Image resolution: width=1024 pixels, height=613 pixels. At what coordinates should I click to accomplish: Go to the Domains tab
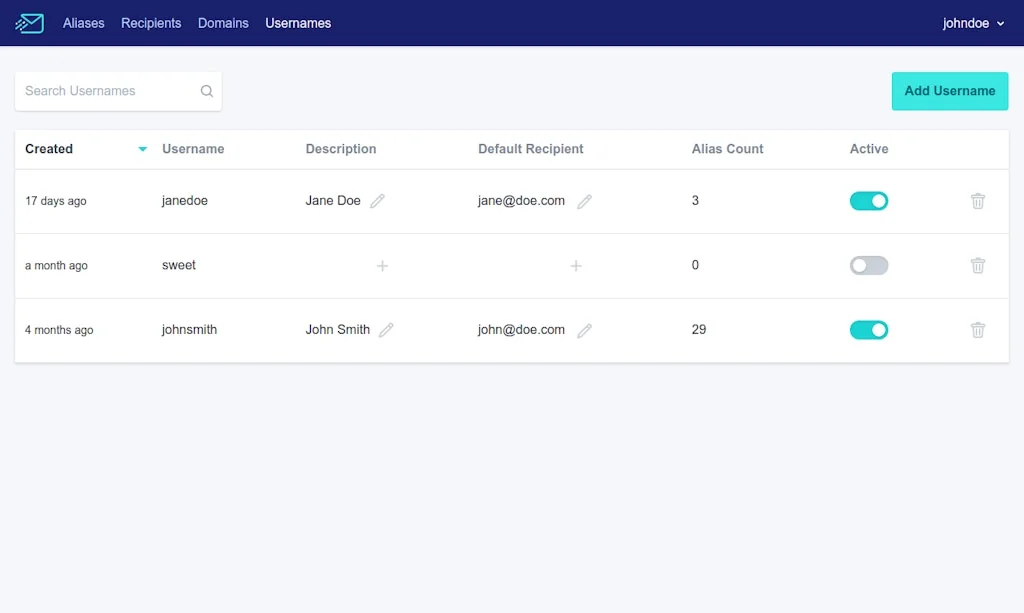[223, 23]
